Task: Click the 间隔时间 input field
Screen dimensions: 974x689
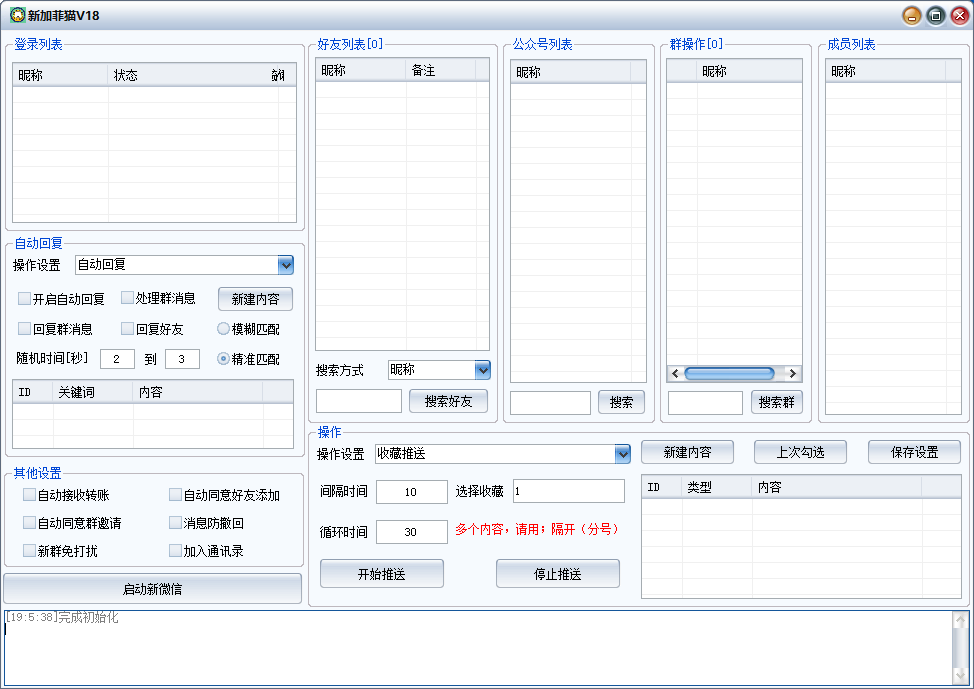Action: coord(411,491)
